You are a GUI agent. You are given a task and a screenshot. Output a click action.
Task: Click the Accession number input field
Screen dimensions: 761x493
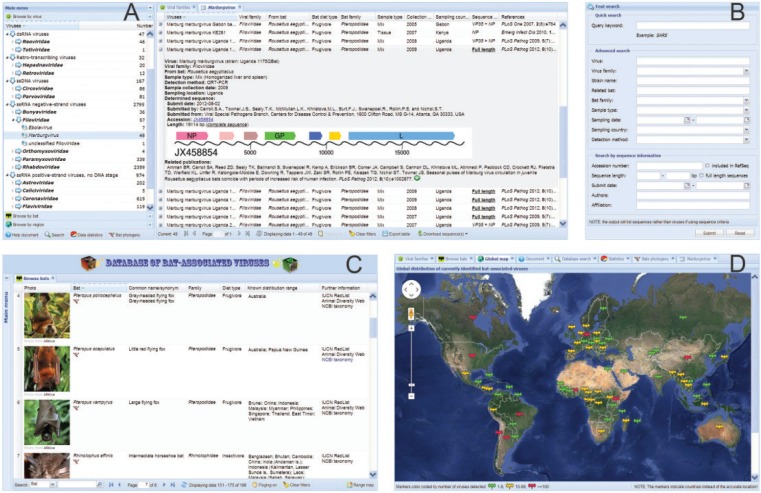[x=669, y=165]
